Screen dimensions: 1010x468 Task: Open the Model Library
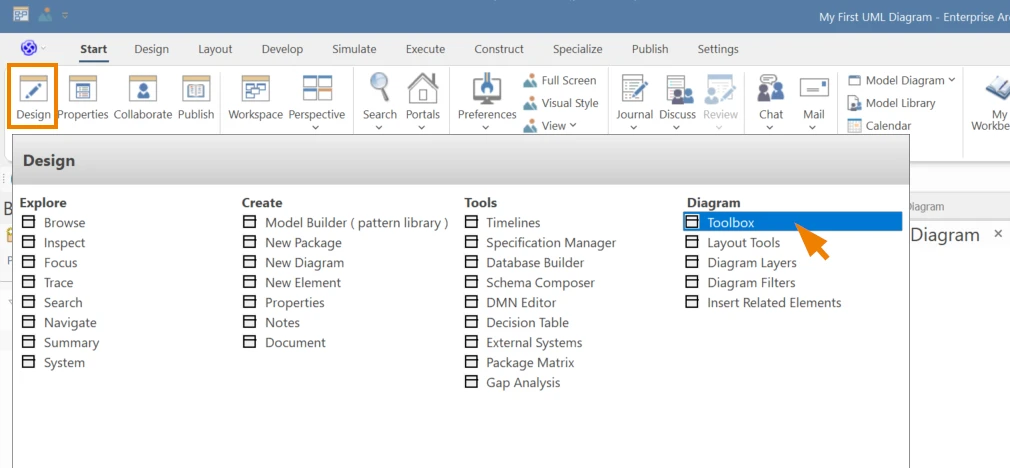891,103
